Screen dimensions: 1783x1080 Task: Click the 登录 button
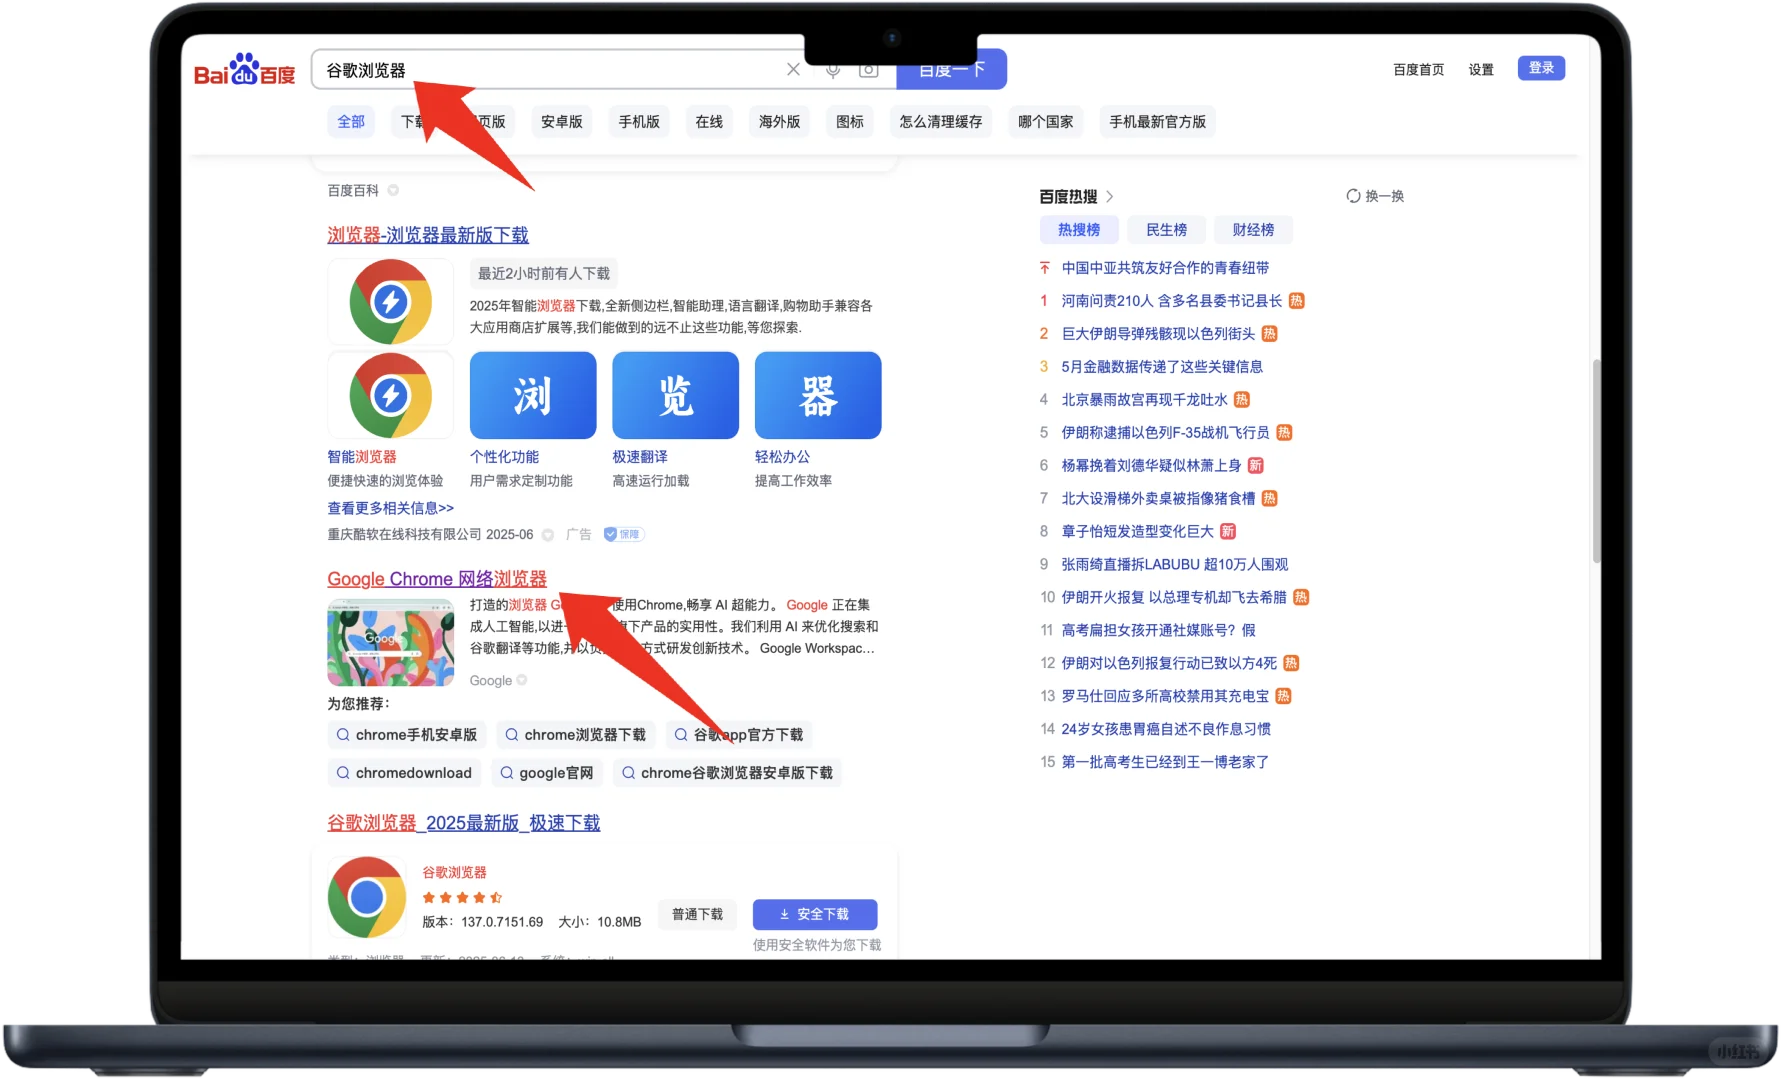point(1541,67)
